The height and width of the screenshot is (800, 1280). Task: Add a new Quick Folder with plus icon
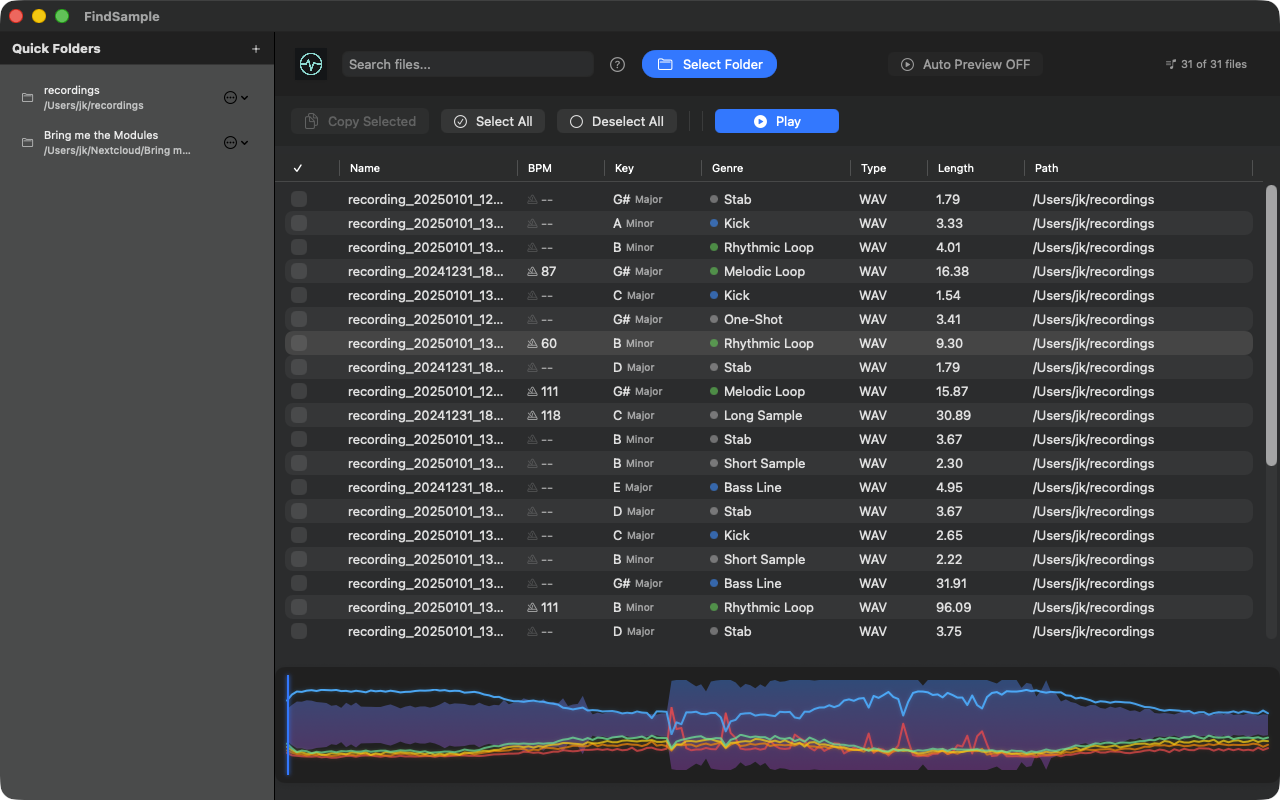(x=256, y=49)
